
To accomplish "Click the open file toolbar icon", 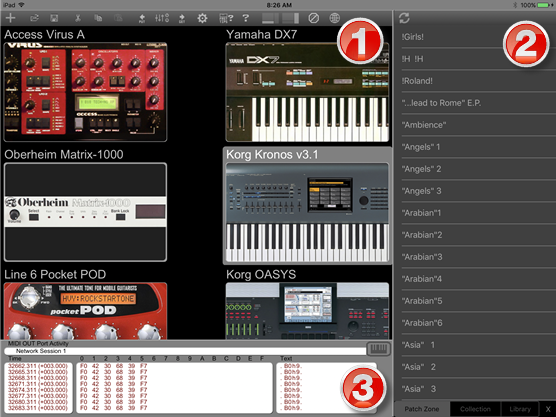I will [34, 18].
